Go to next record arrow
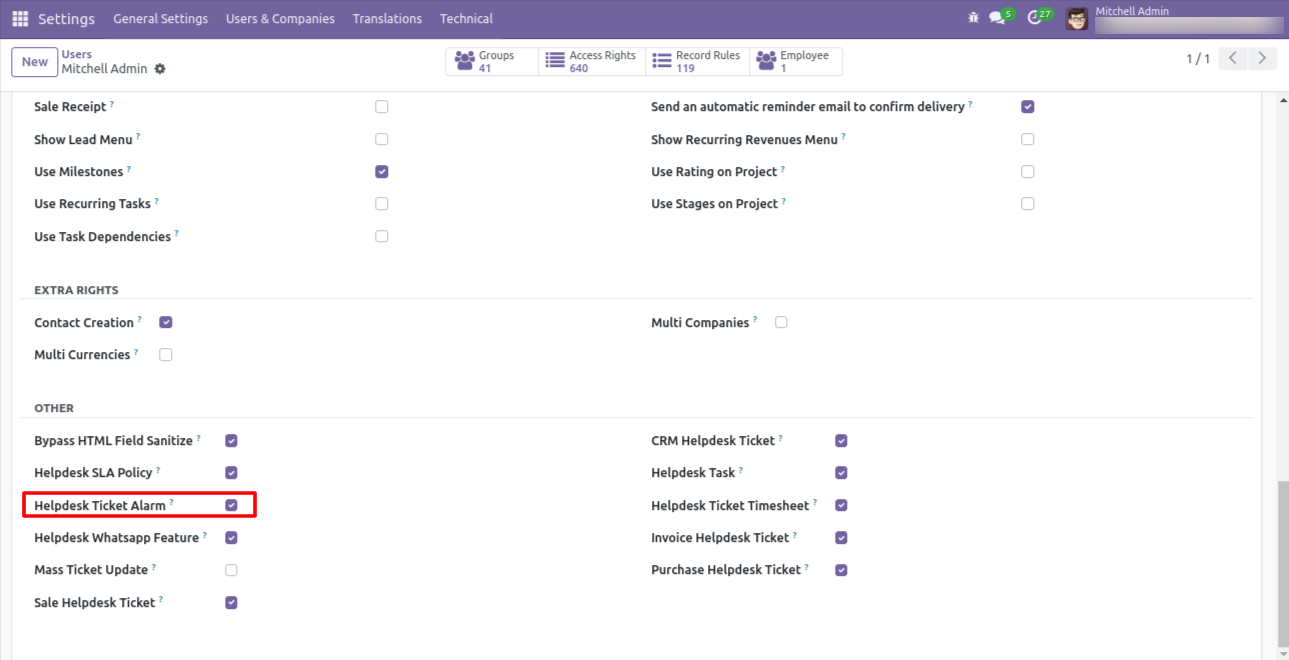 tap(1264, 59)
